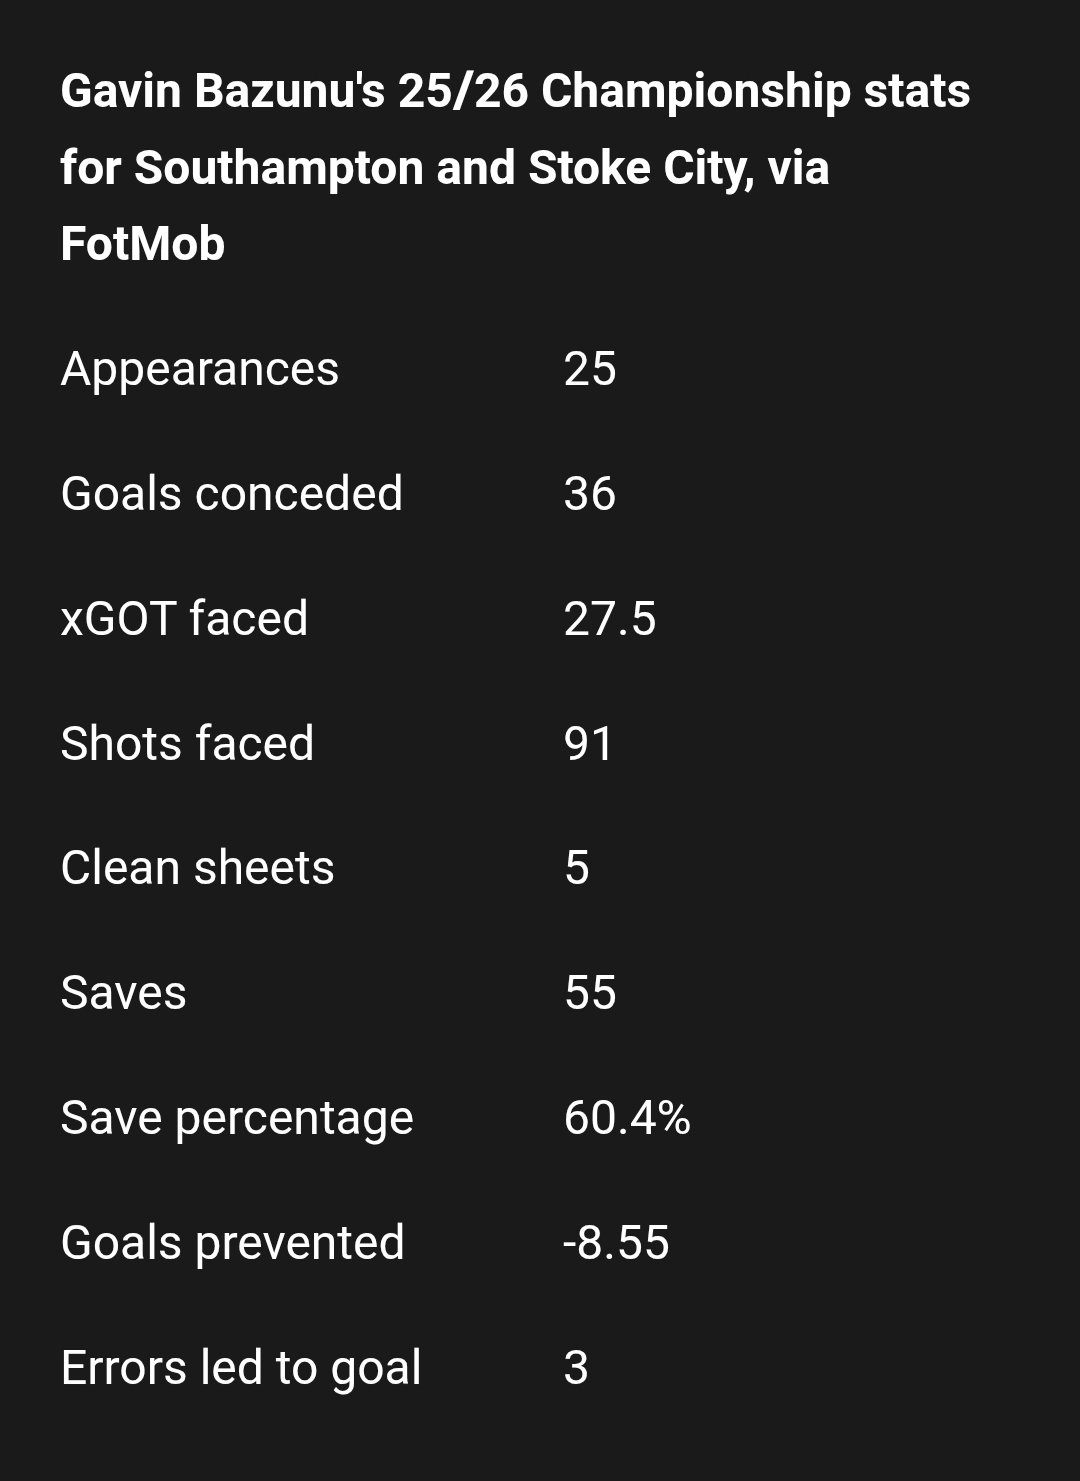Click the xGOT faced value 27.5

(610, 619)
